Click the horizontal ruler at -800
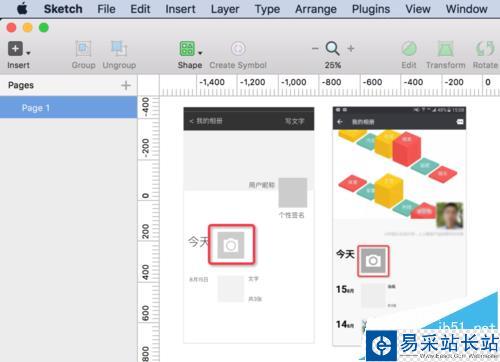This screenshot has height=362, width=500. 331,82
